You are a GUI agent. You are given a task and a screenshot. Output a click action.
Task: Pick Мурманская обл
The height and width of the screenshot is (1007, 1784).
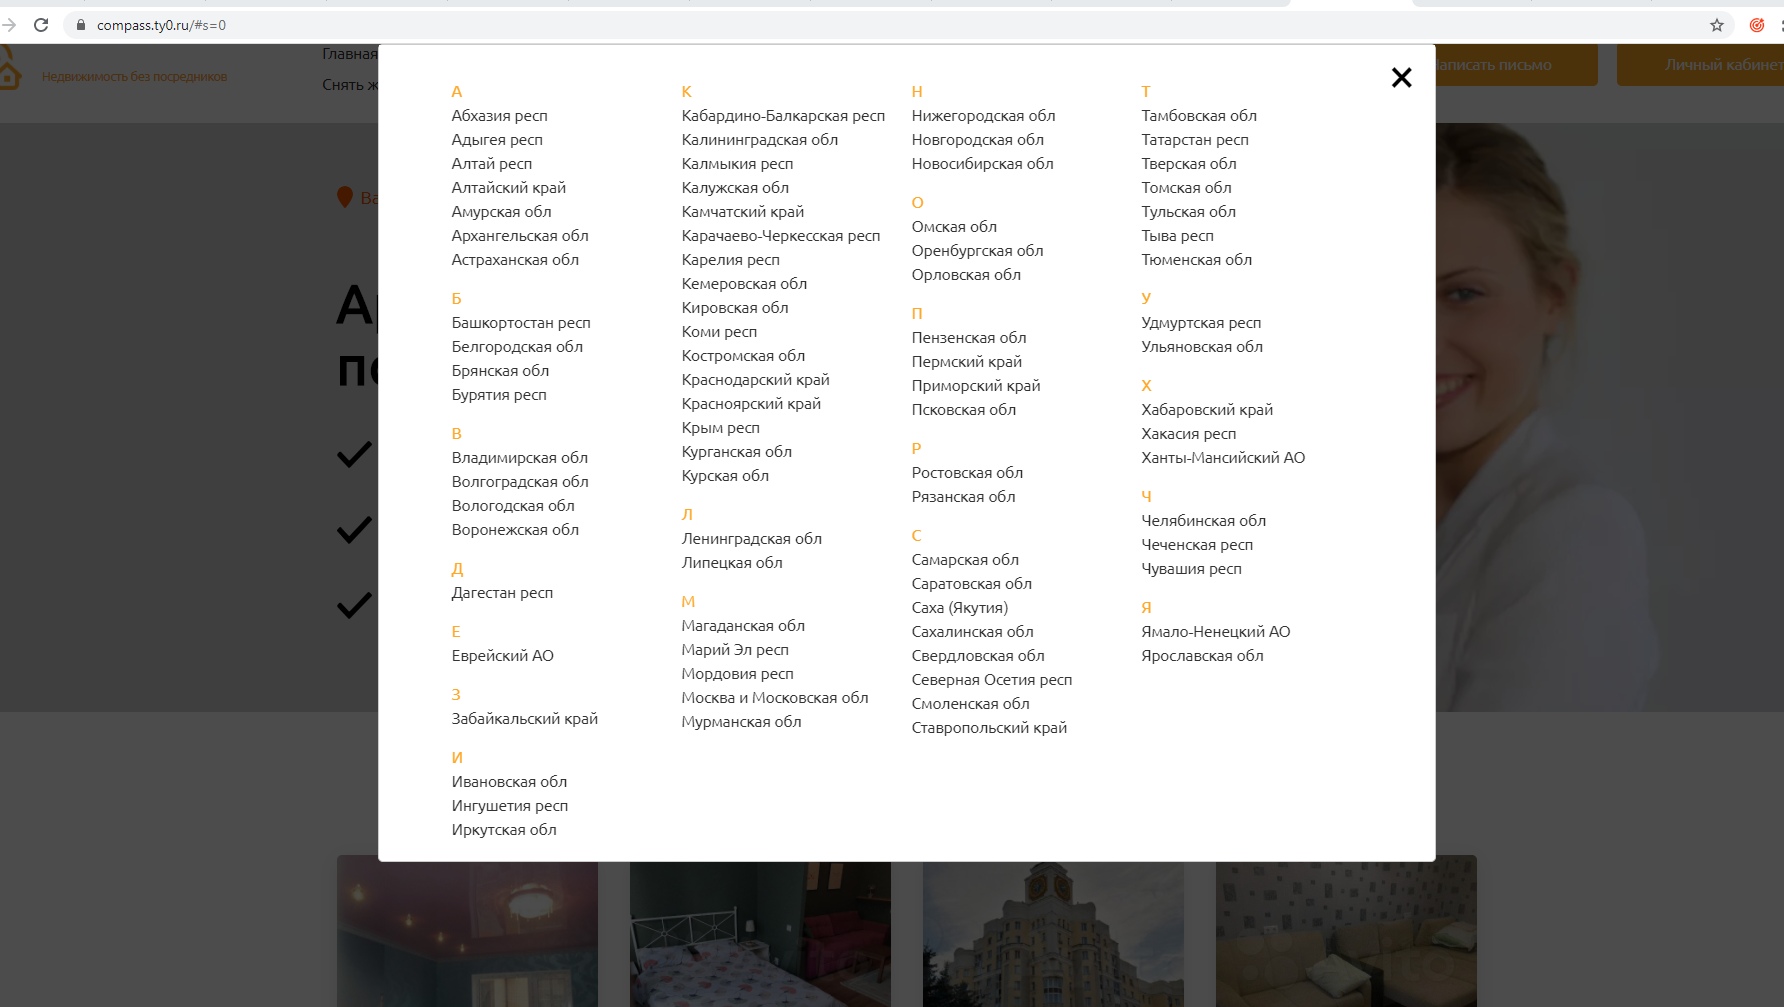tap(741, 722)
